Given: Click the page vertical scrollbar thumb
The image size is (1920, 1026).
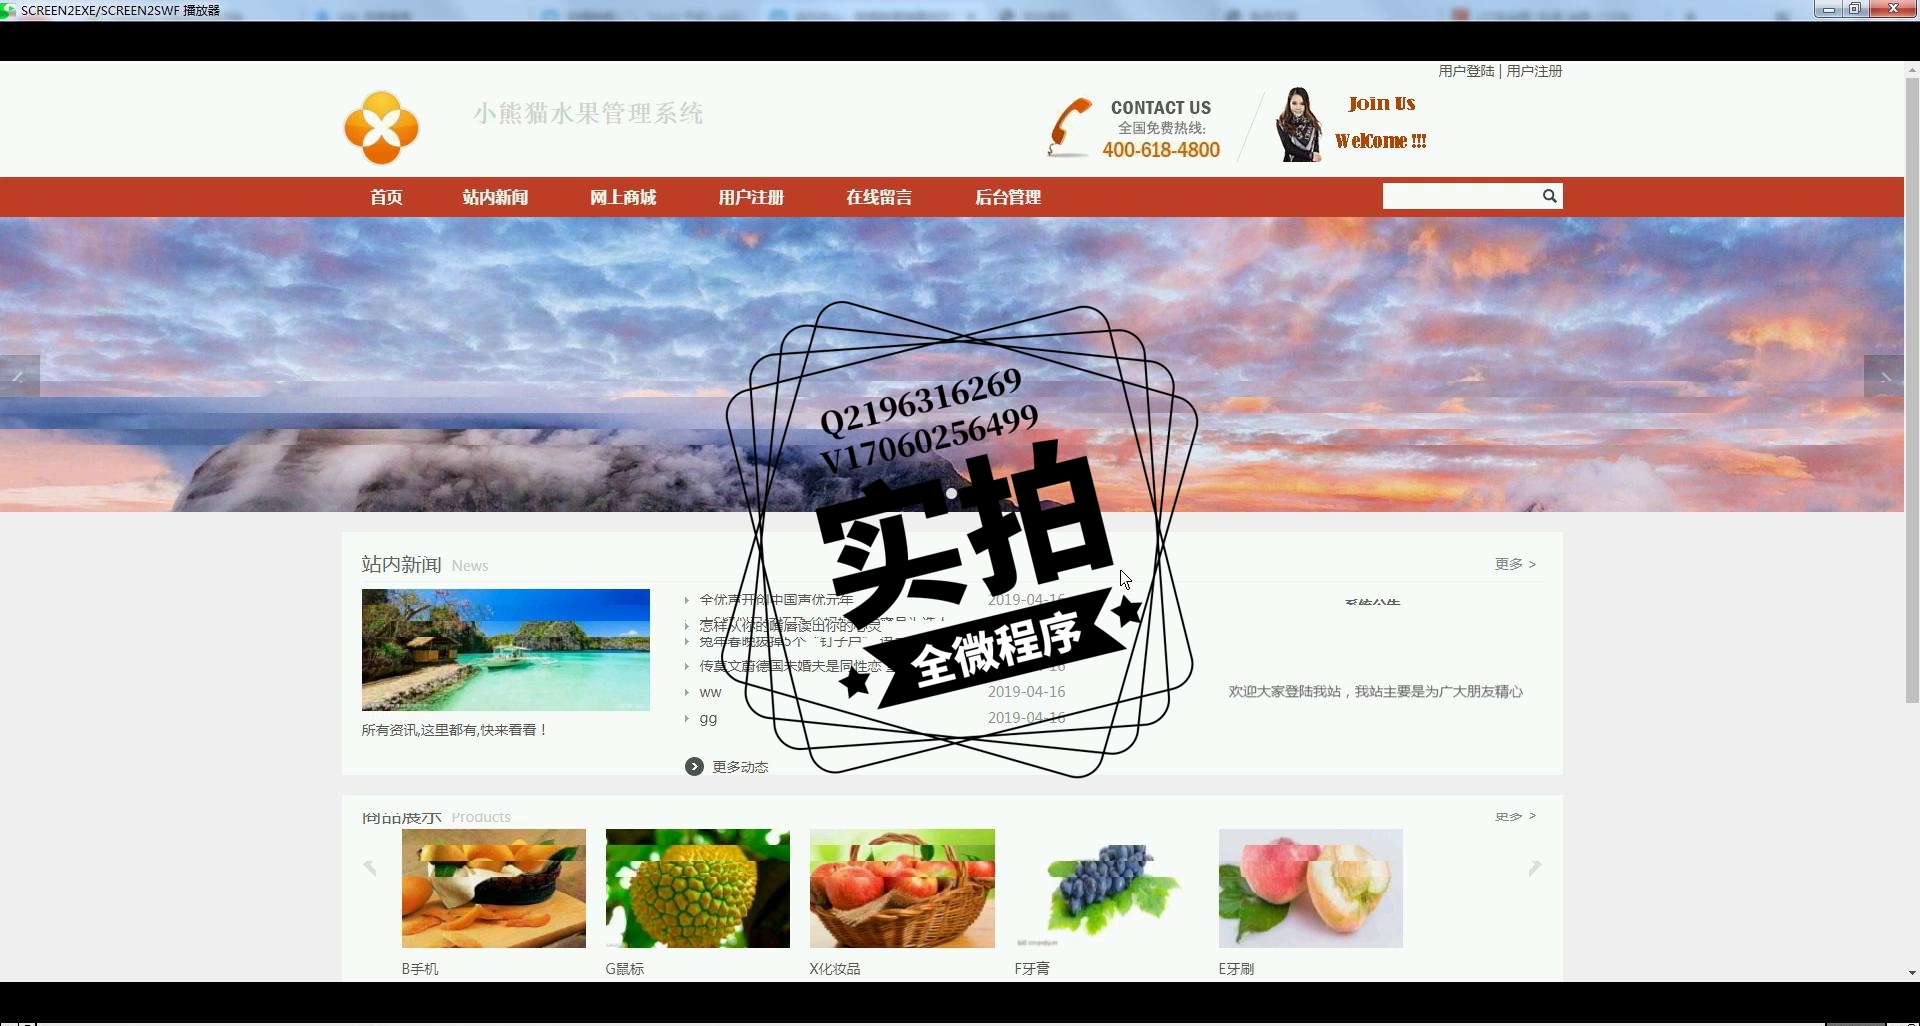Looking at the screenshot, I should coord(1912,390).
